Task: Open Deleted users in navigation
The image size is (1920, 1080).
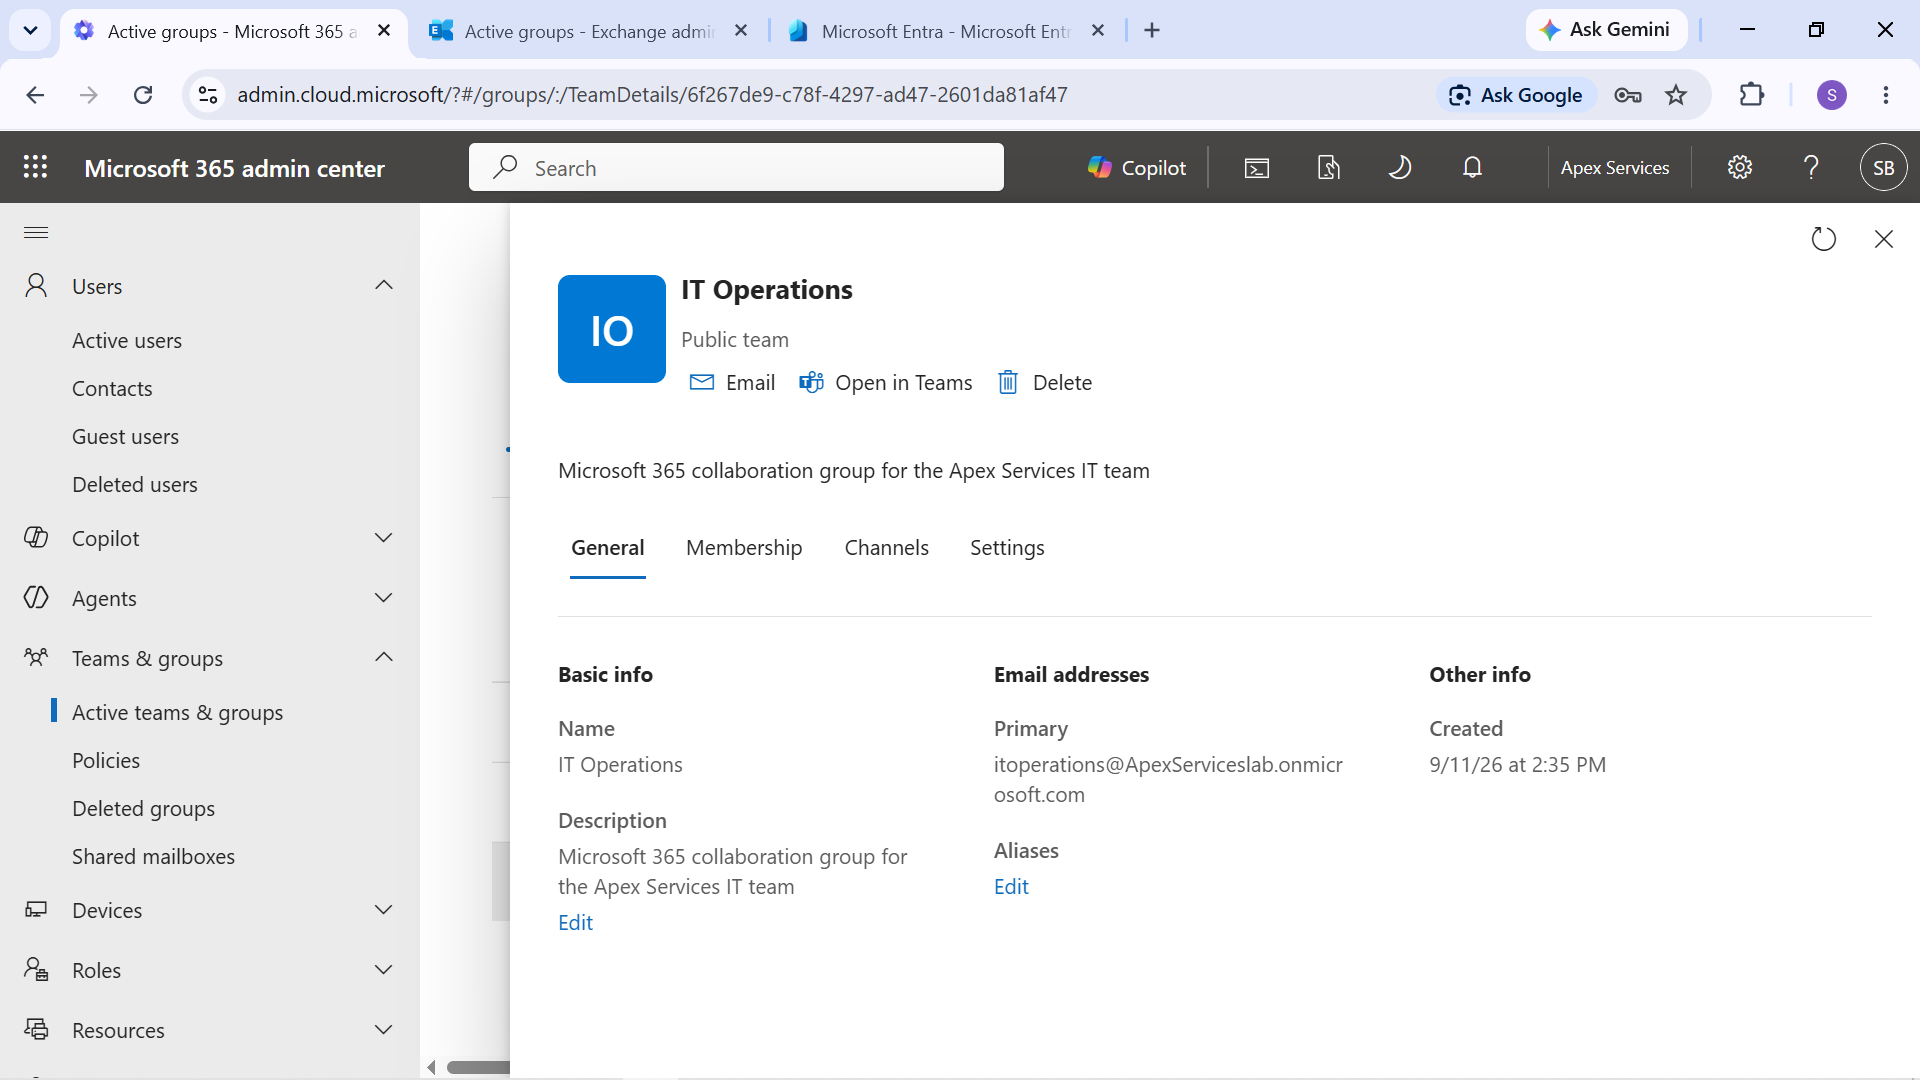Action: pos(135,485)
